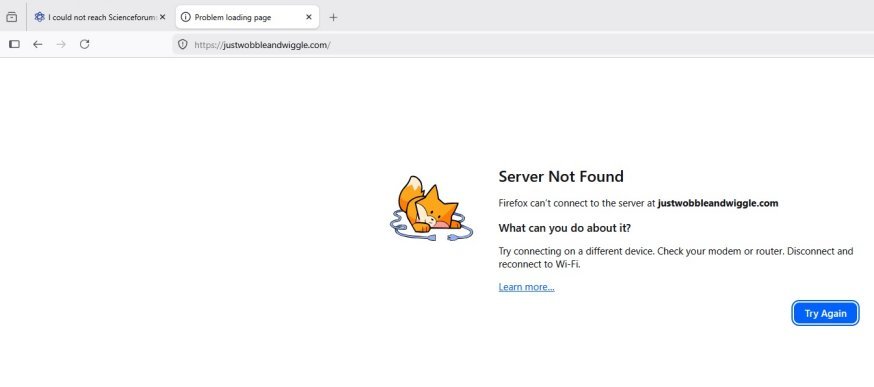Go forward to next page
Image resolution: width=874 pixels, height=387 pixels.
point(61,44)
